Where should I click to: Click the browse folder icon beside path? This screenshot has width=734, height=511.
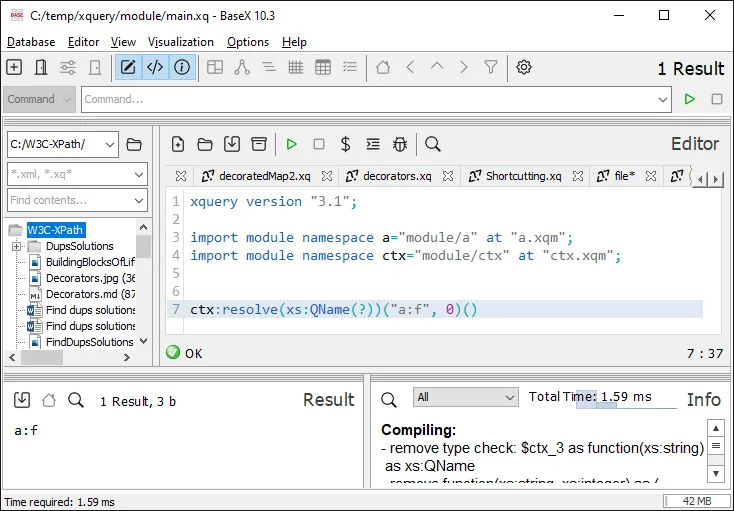134,145
